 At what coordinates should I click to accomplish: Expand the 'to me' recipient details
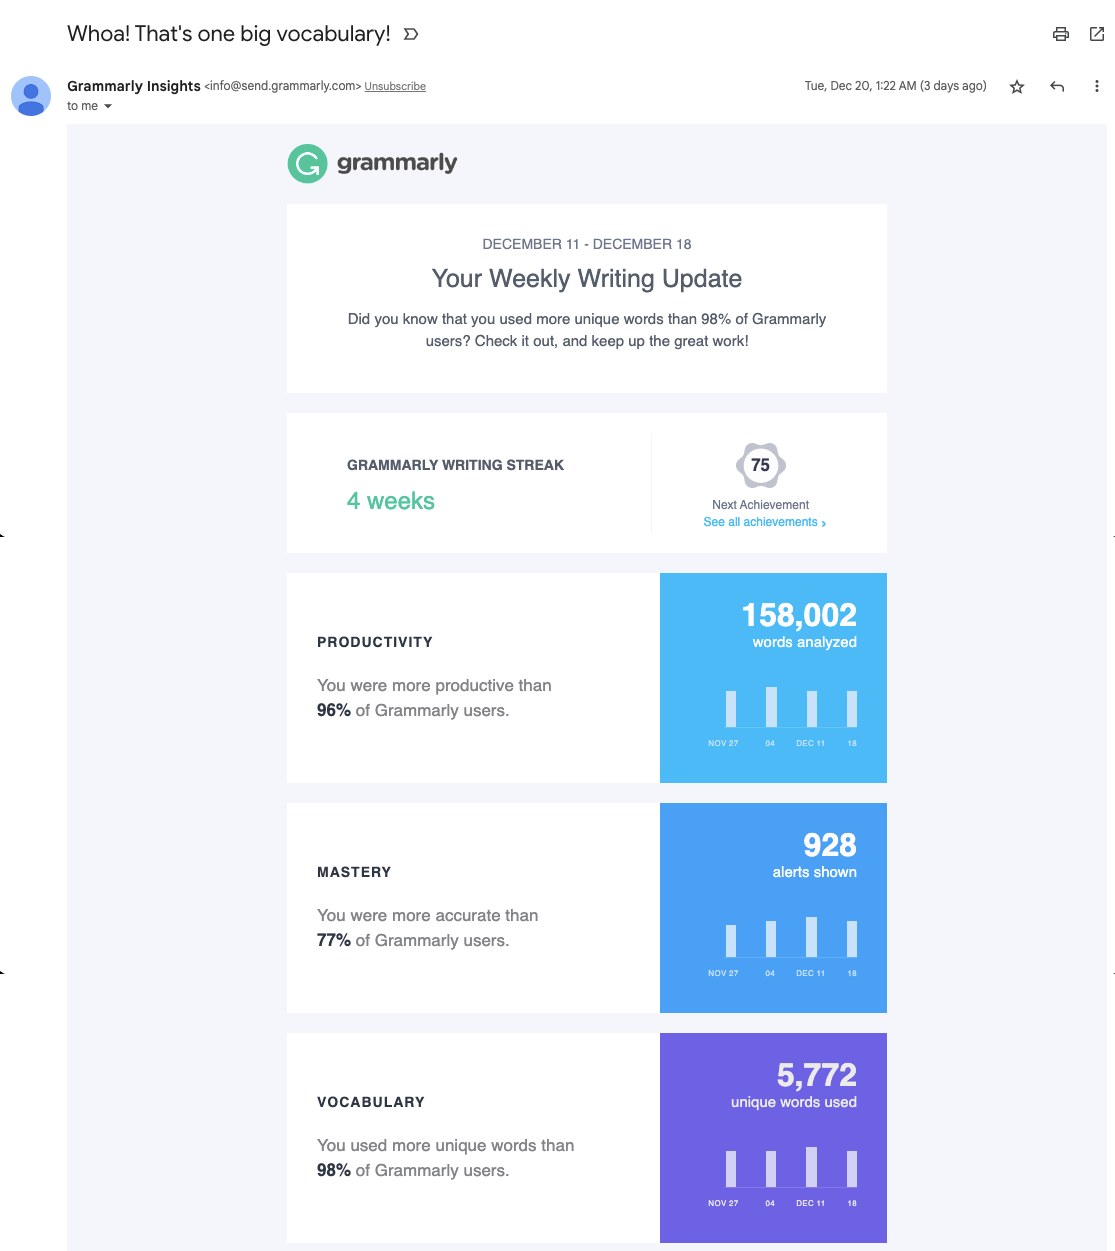click(x=108, y=106)
